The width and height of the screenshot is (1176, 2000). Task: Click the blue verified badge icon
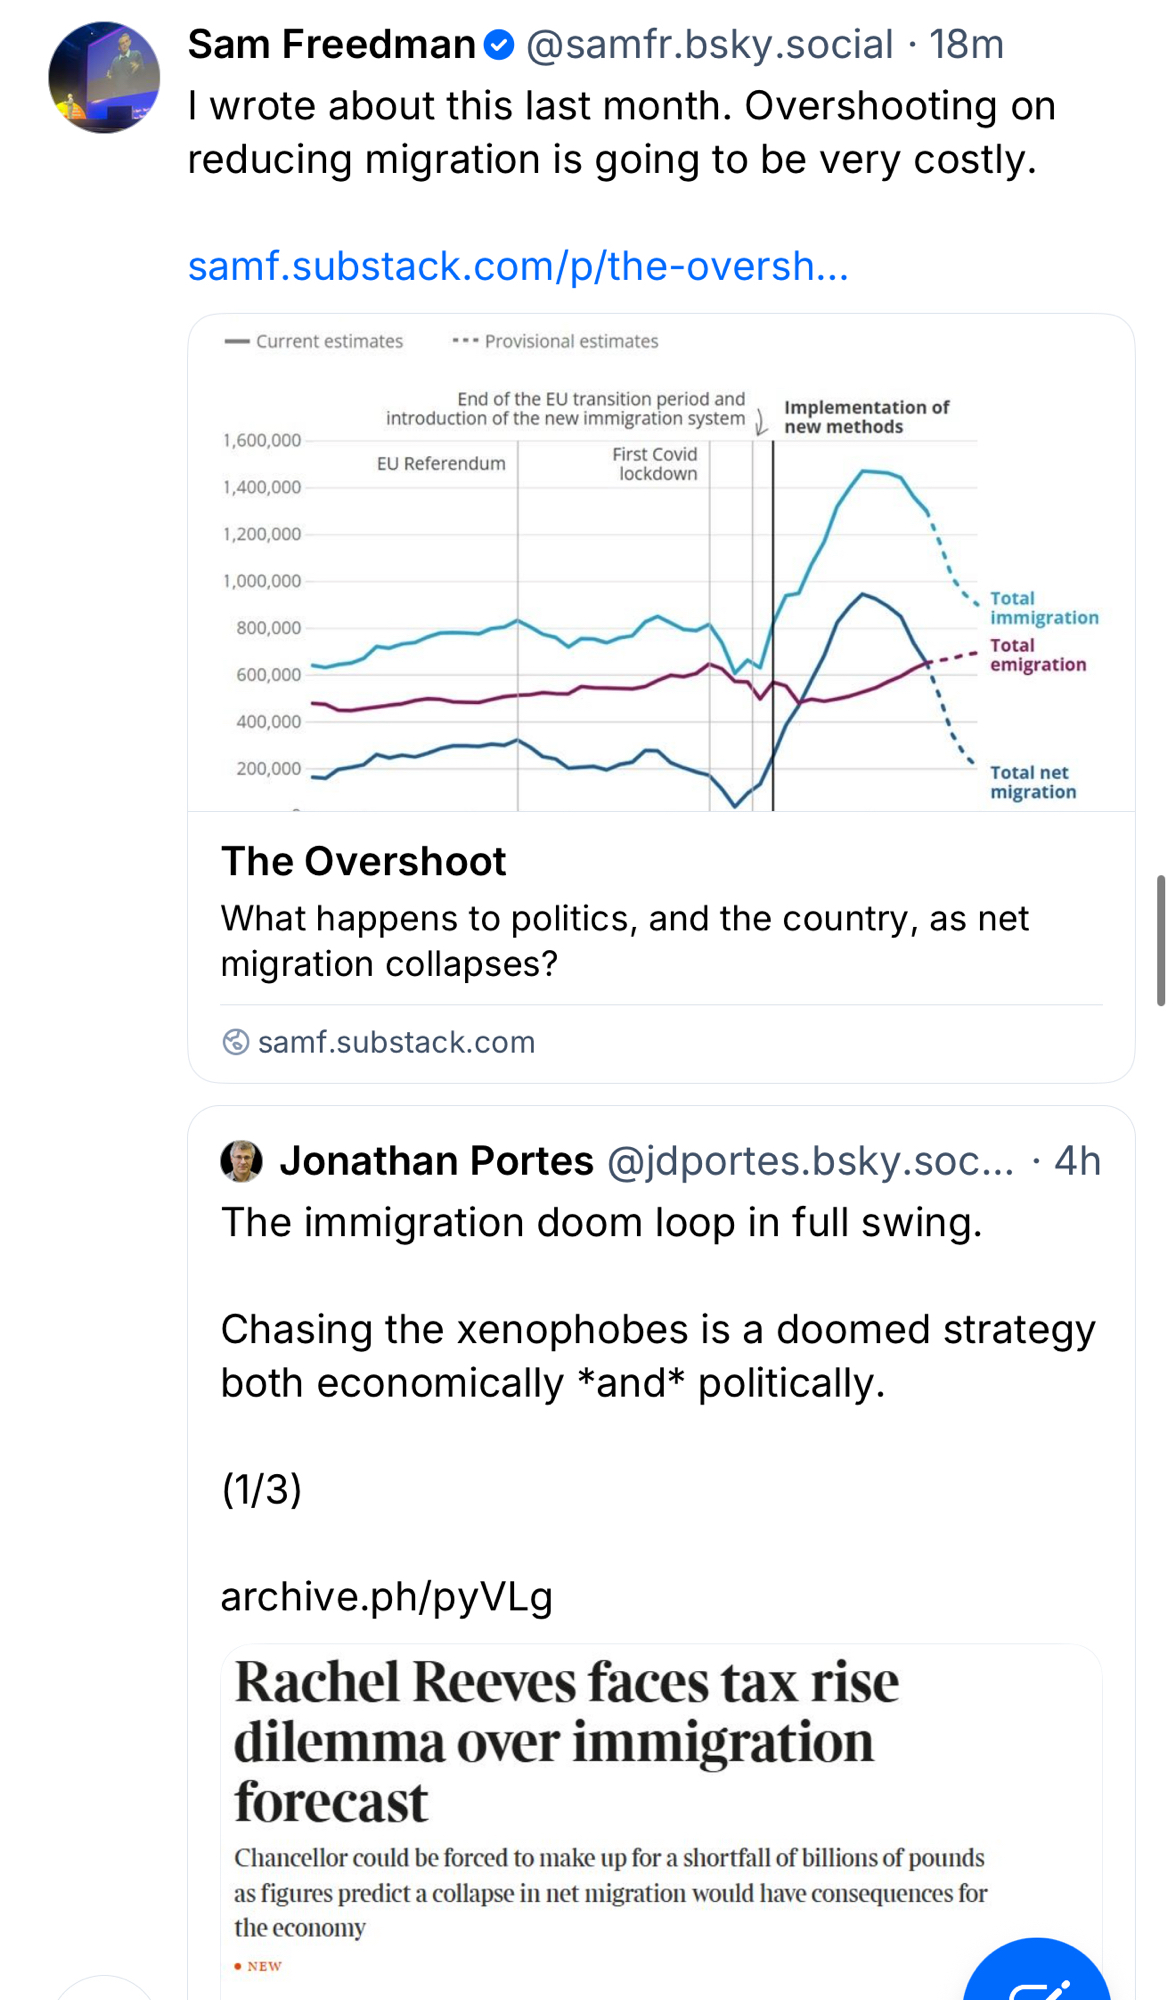(498, 45)
